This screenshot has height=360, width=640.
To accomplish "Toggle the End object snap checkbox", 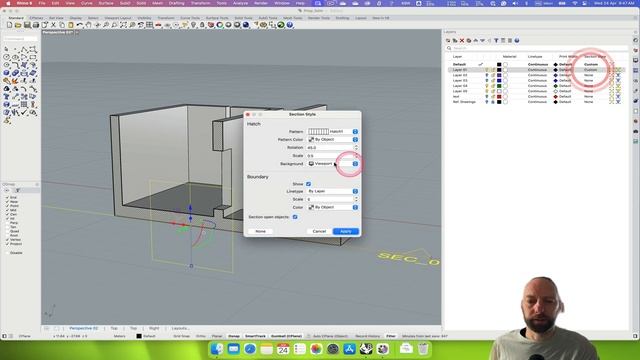I will pyautogui.click(x=7, y=197).
